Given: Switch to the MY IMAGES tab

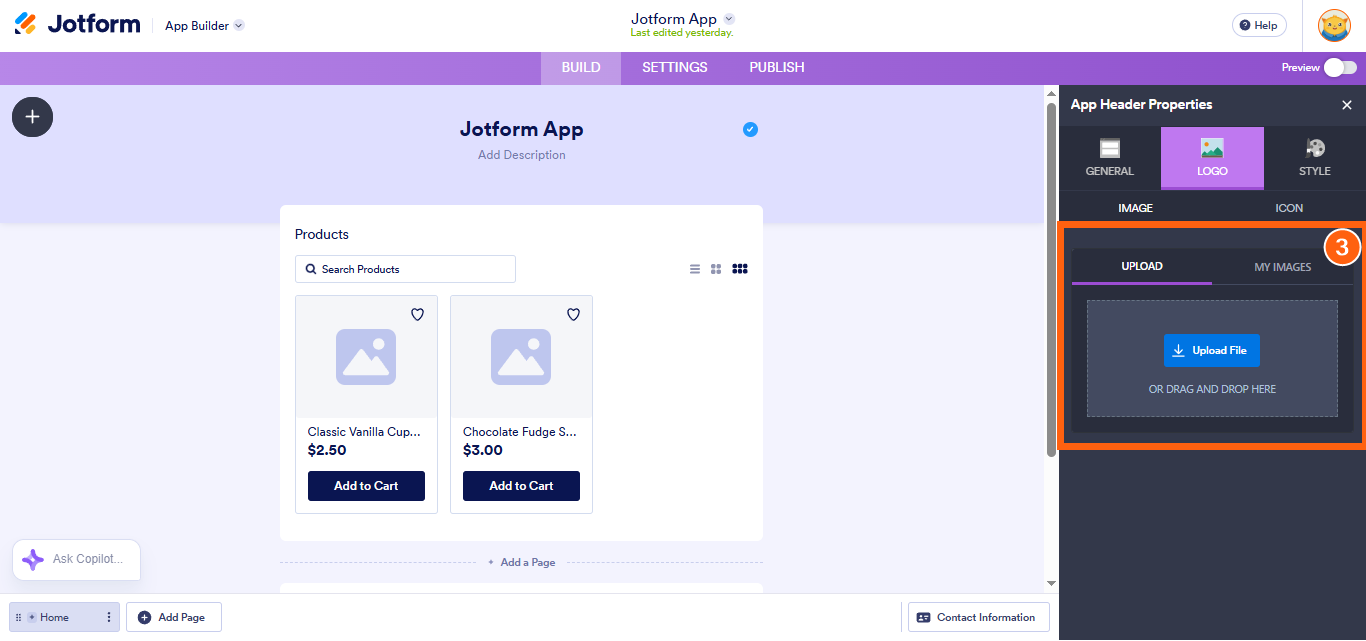Looking at the screenshot, I should 1283,267.
